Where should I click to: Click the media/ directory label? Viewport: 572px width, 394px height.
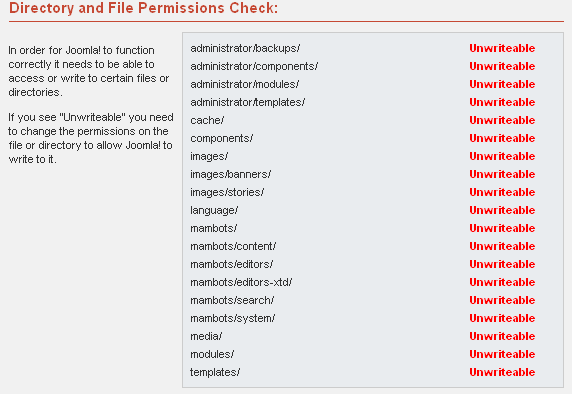click(x=206, y=336)
